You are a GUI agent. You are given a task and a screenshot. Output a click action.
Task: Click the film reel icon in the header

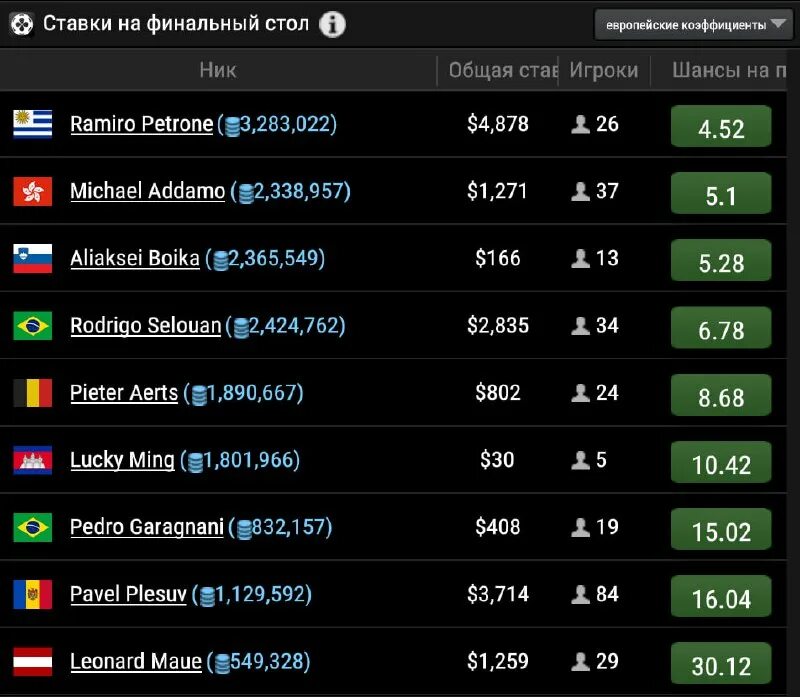tap(22, 24)
